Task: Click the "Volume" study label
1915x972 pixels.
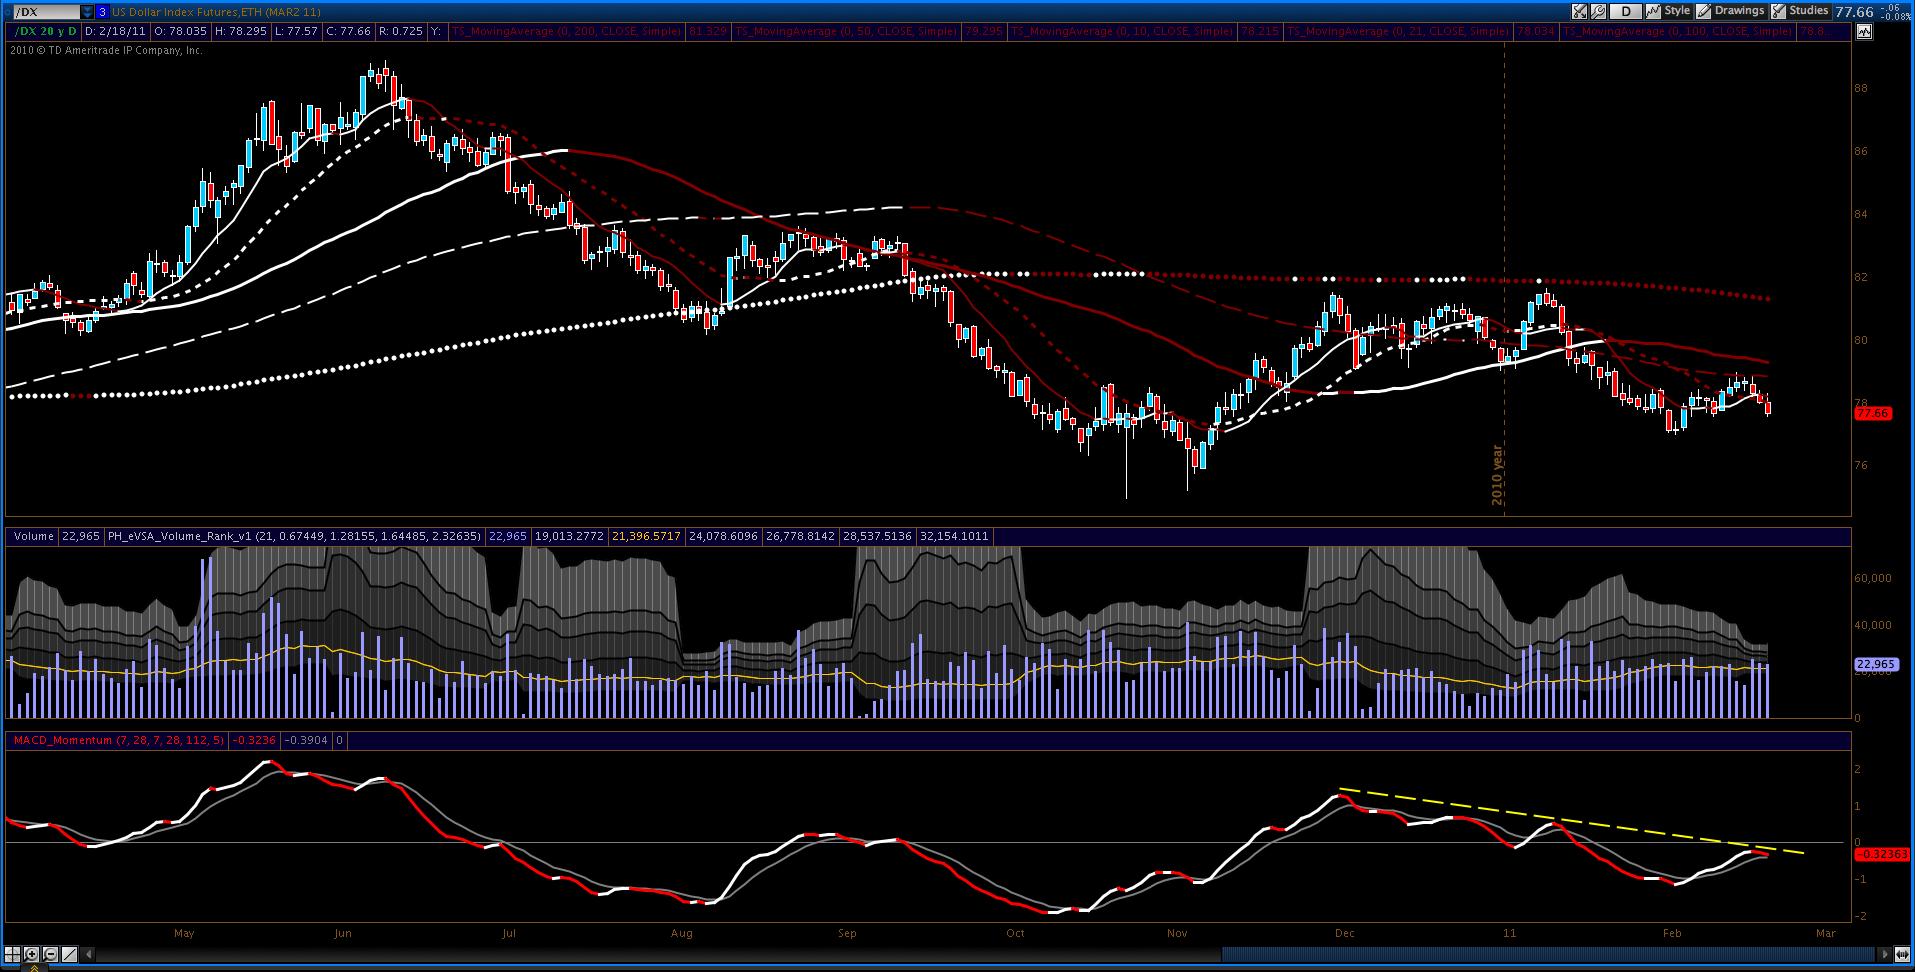Action: 34,536
